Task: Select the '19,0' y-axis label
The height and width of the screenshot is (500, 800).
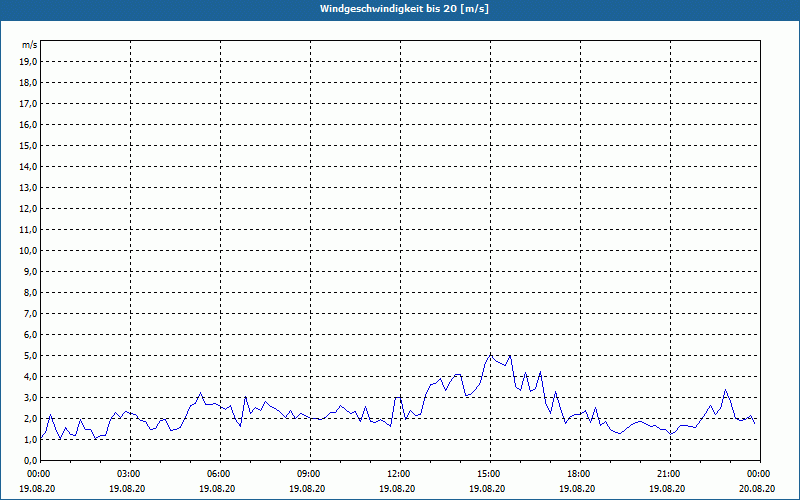Action: [x=28, y=62]
